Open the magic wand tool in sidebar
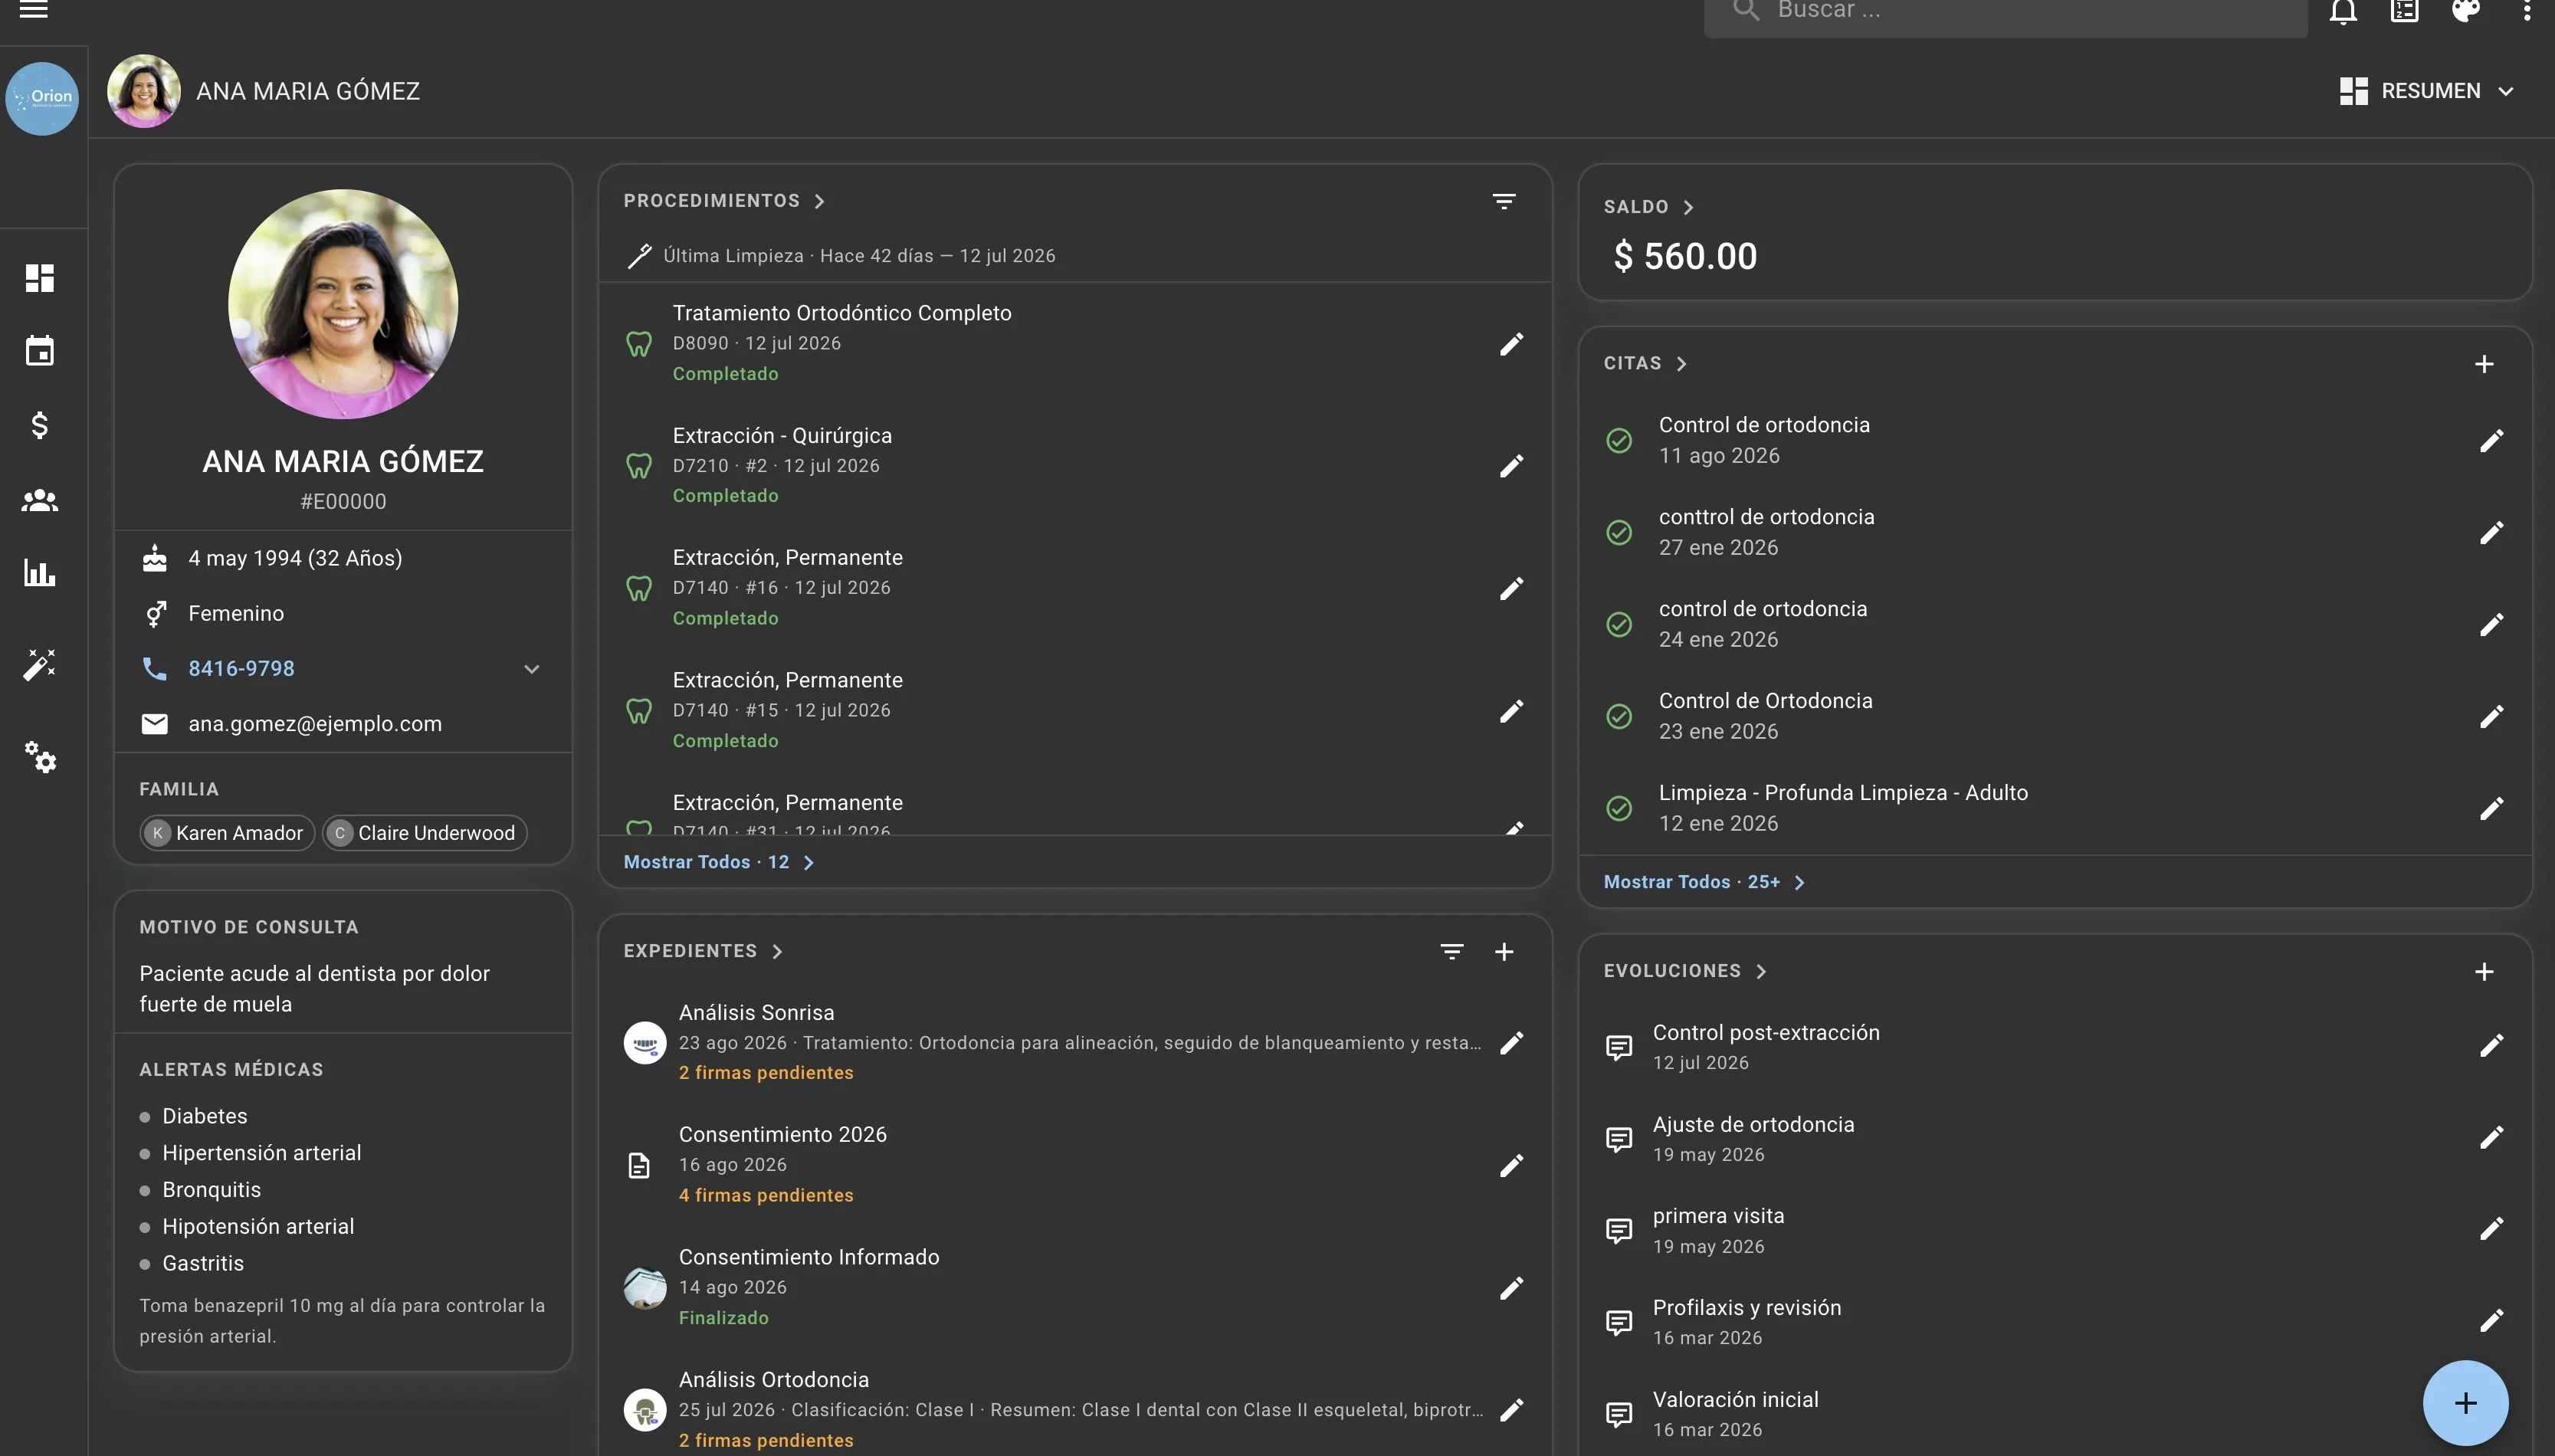The image size is (2555, 1456). click(40, 664)
